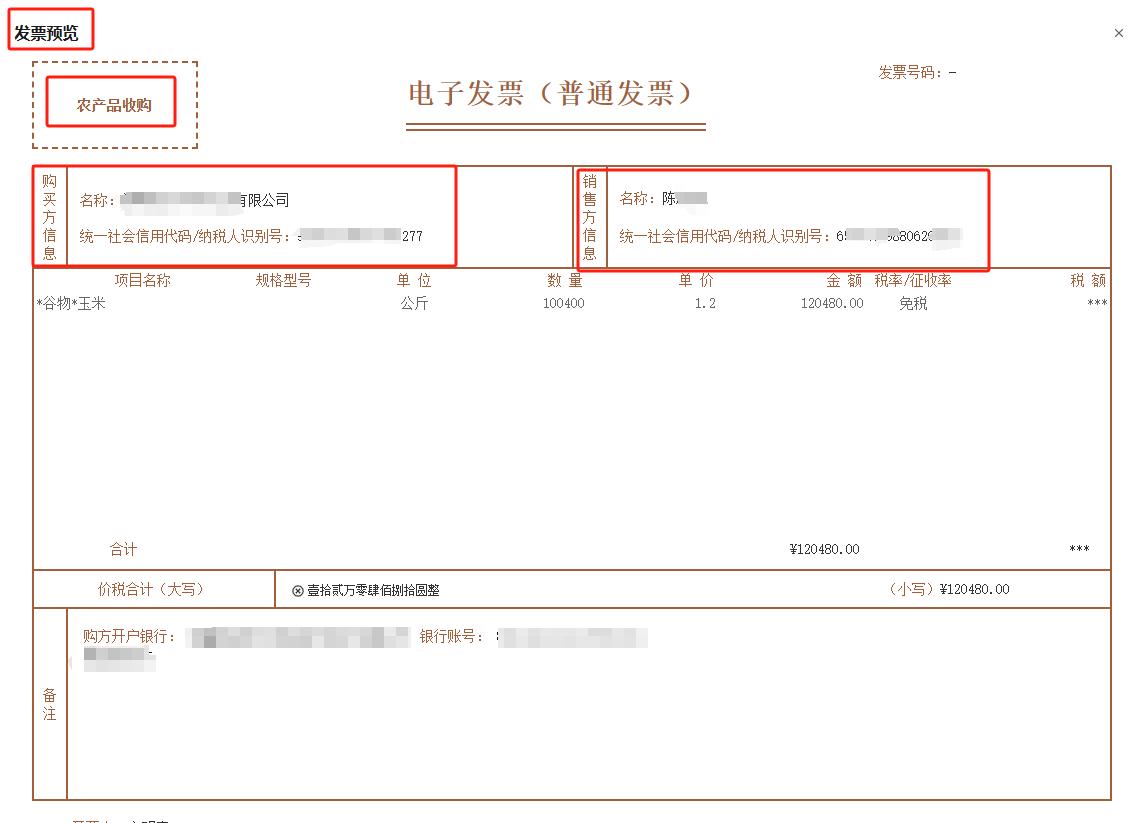Viewport: 1139px width, 823px height.
Task: Click the 税率/征收率 column header
Action: tap(913, 280)
